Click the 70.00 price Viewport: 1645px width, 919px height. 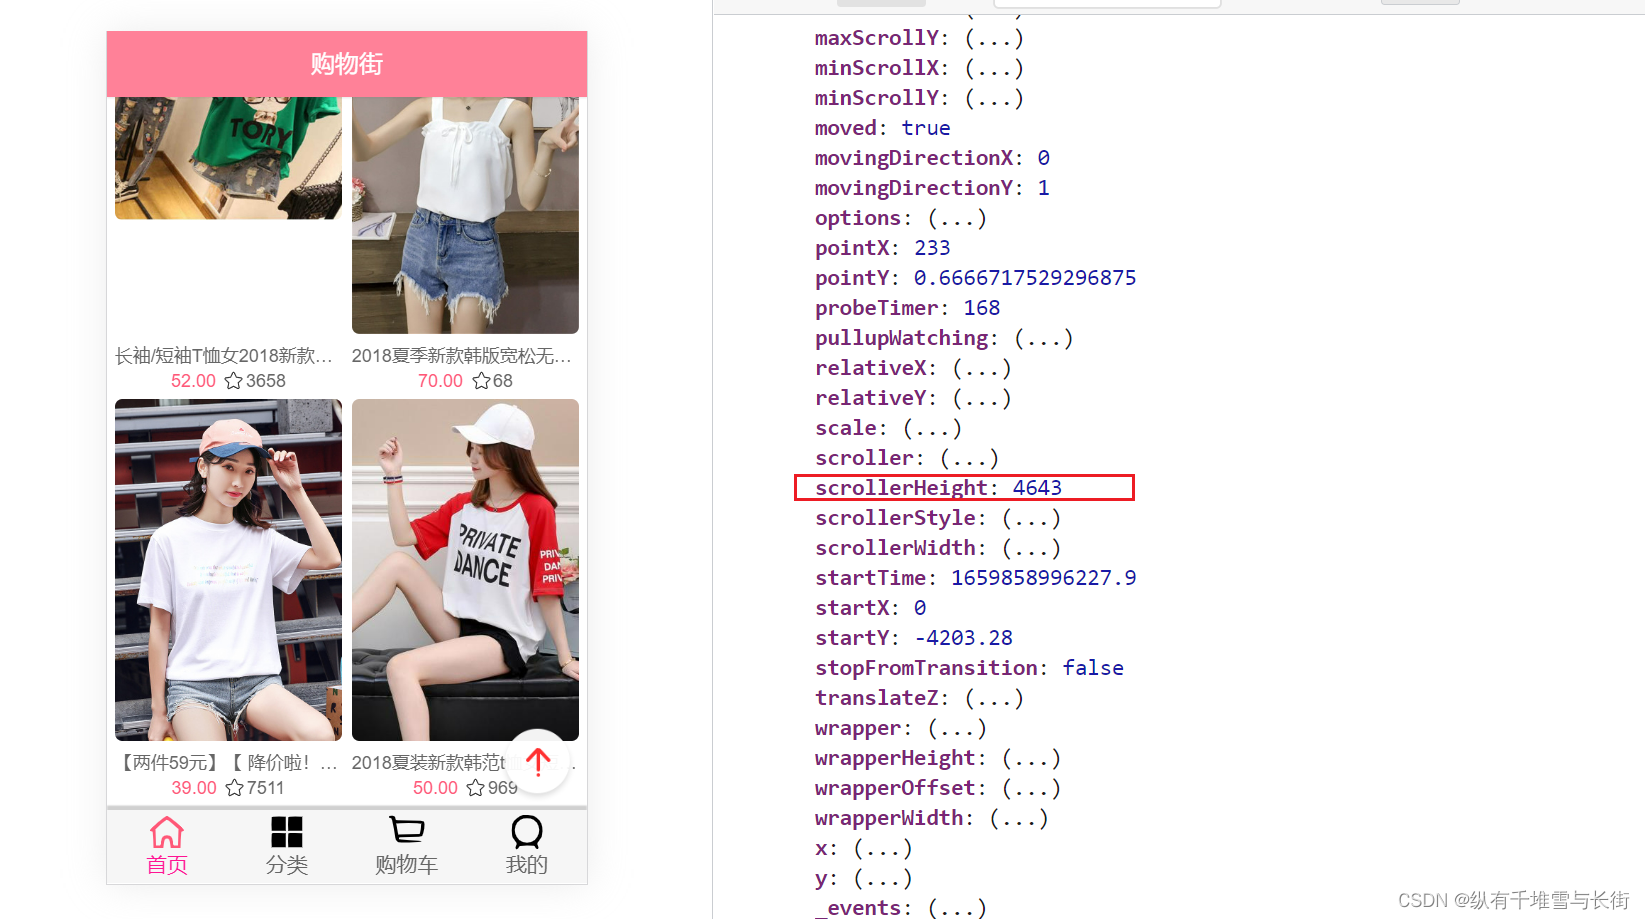(440, 381)
